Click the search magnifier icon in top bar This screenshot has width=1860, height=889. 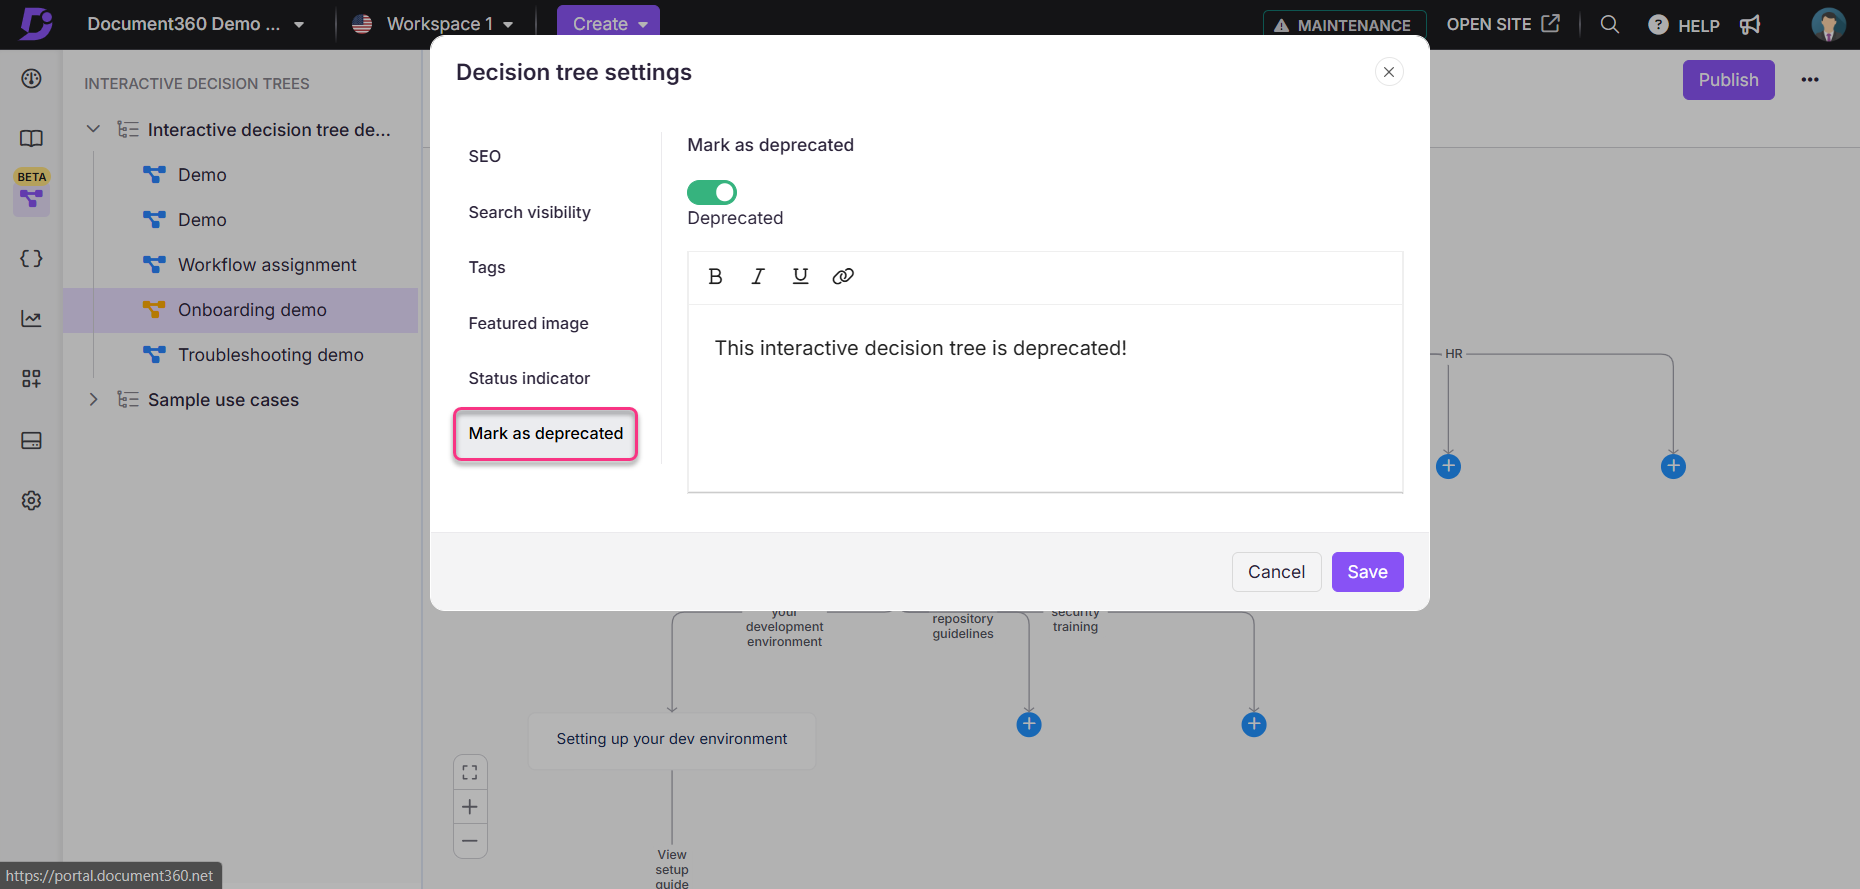(1610, 24)
